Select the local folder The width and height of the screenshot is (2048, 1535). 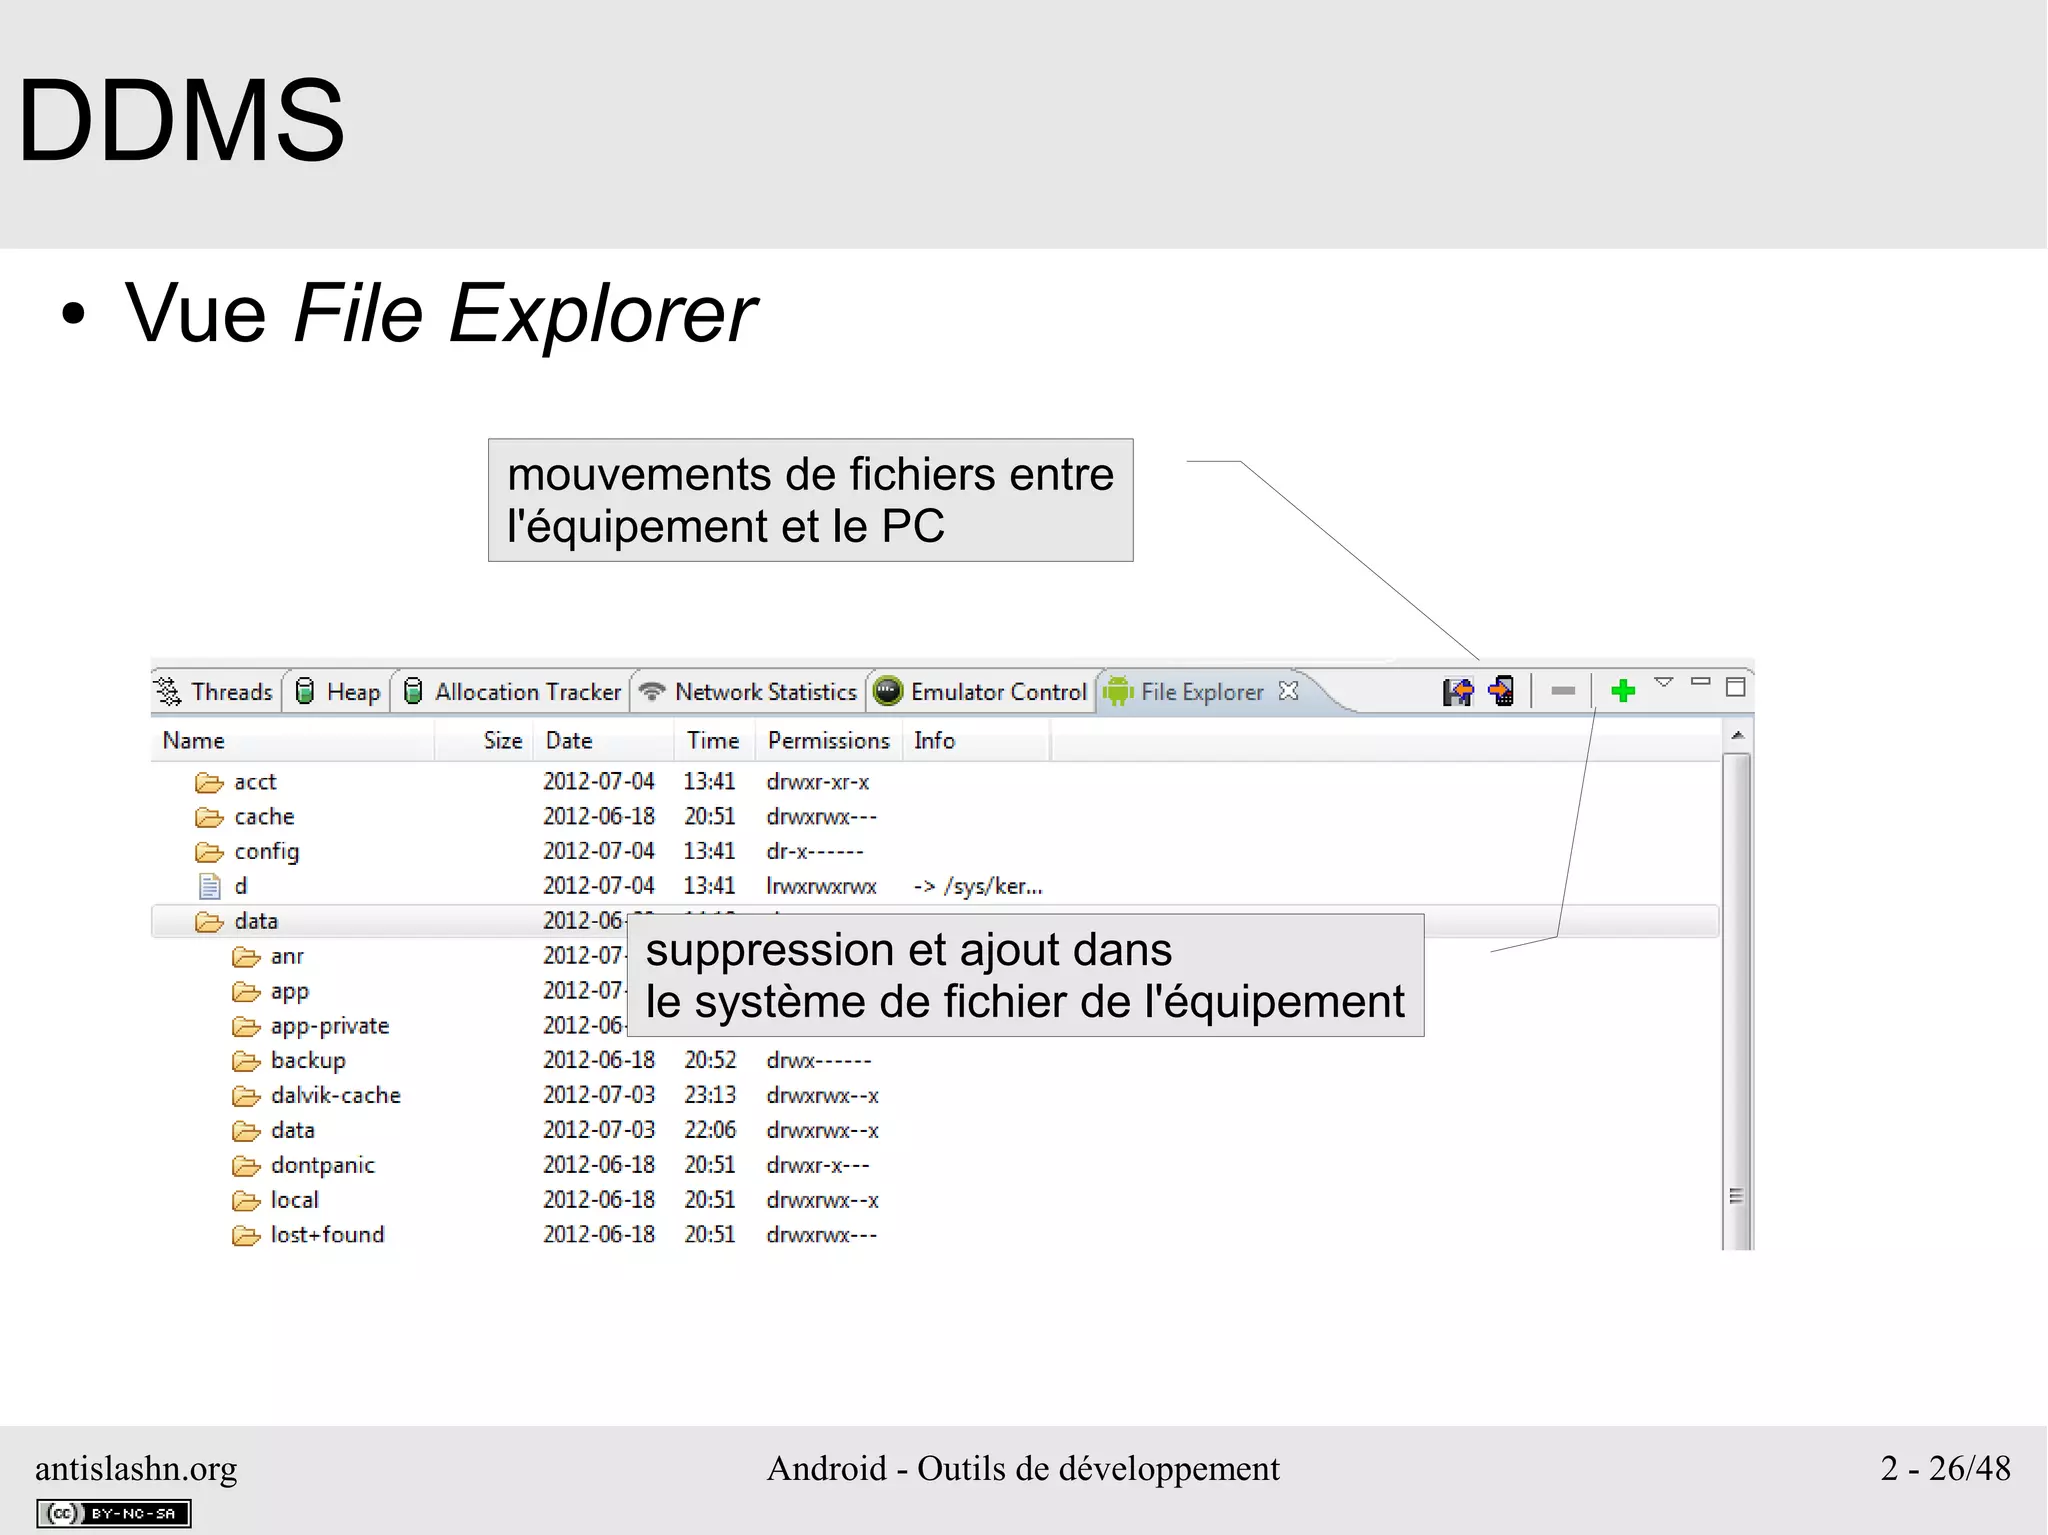(x=935, y=1201)
